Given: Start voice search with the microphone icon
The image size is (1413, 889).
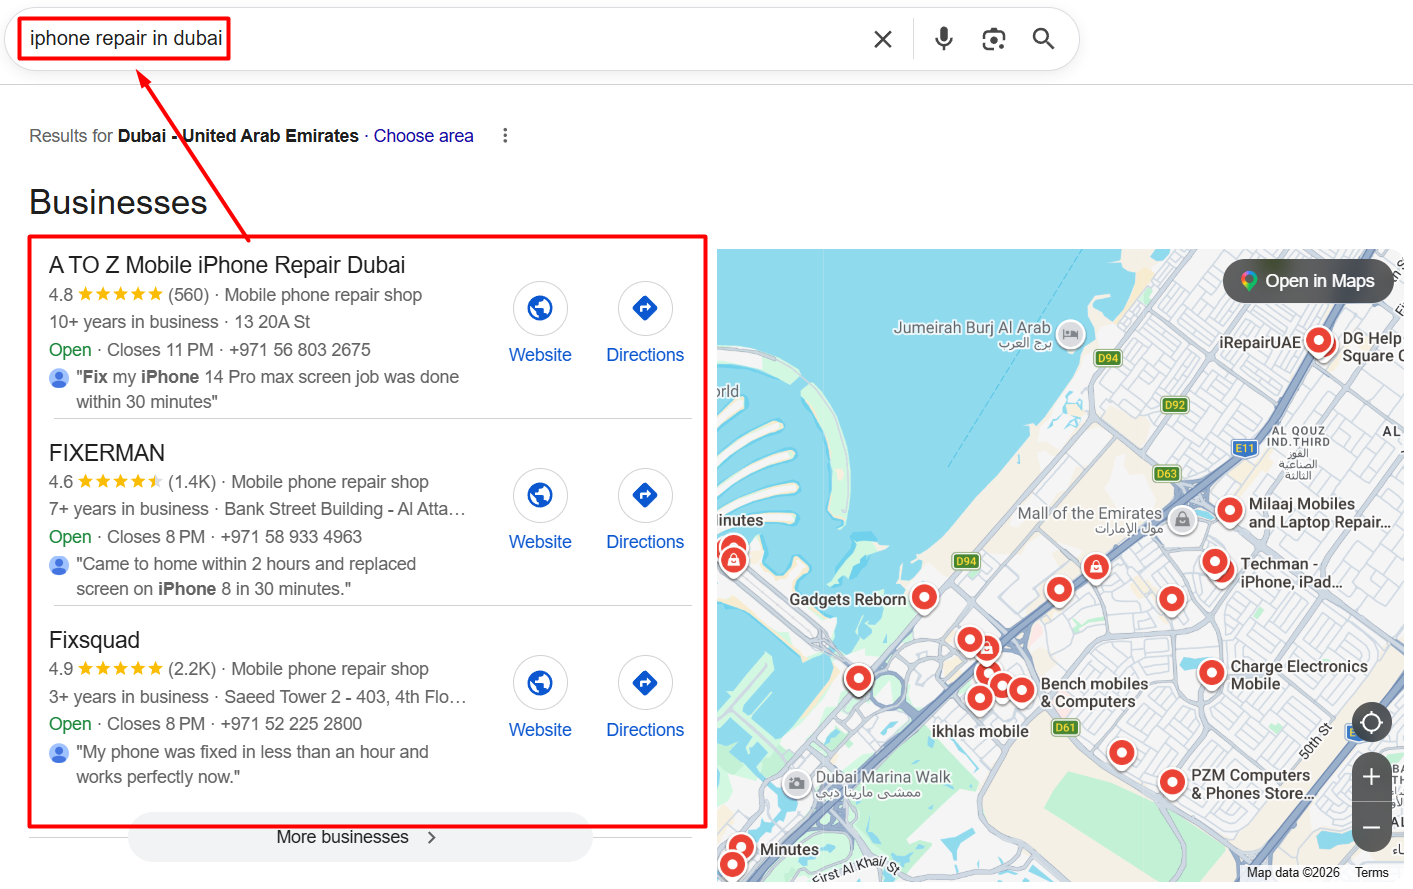Looking at the screenshot, I should point(943,39).
